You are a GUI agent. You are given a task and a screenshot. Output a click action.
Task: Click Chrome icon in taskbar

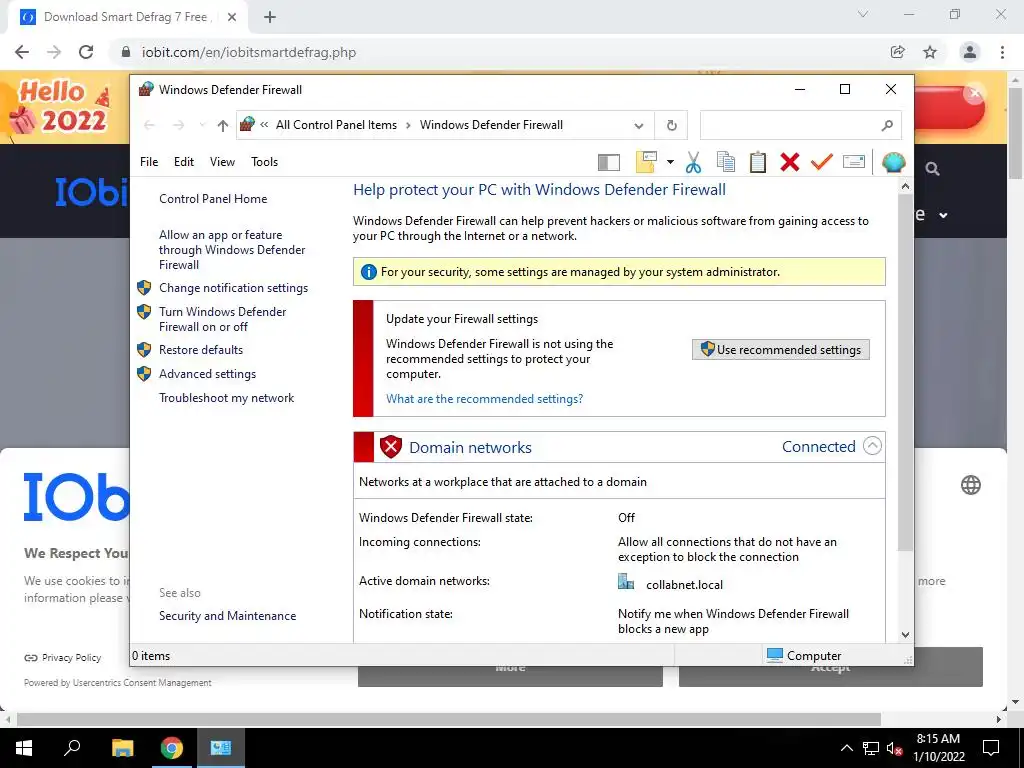coord(172,748)
